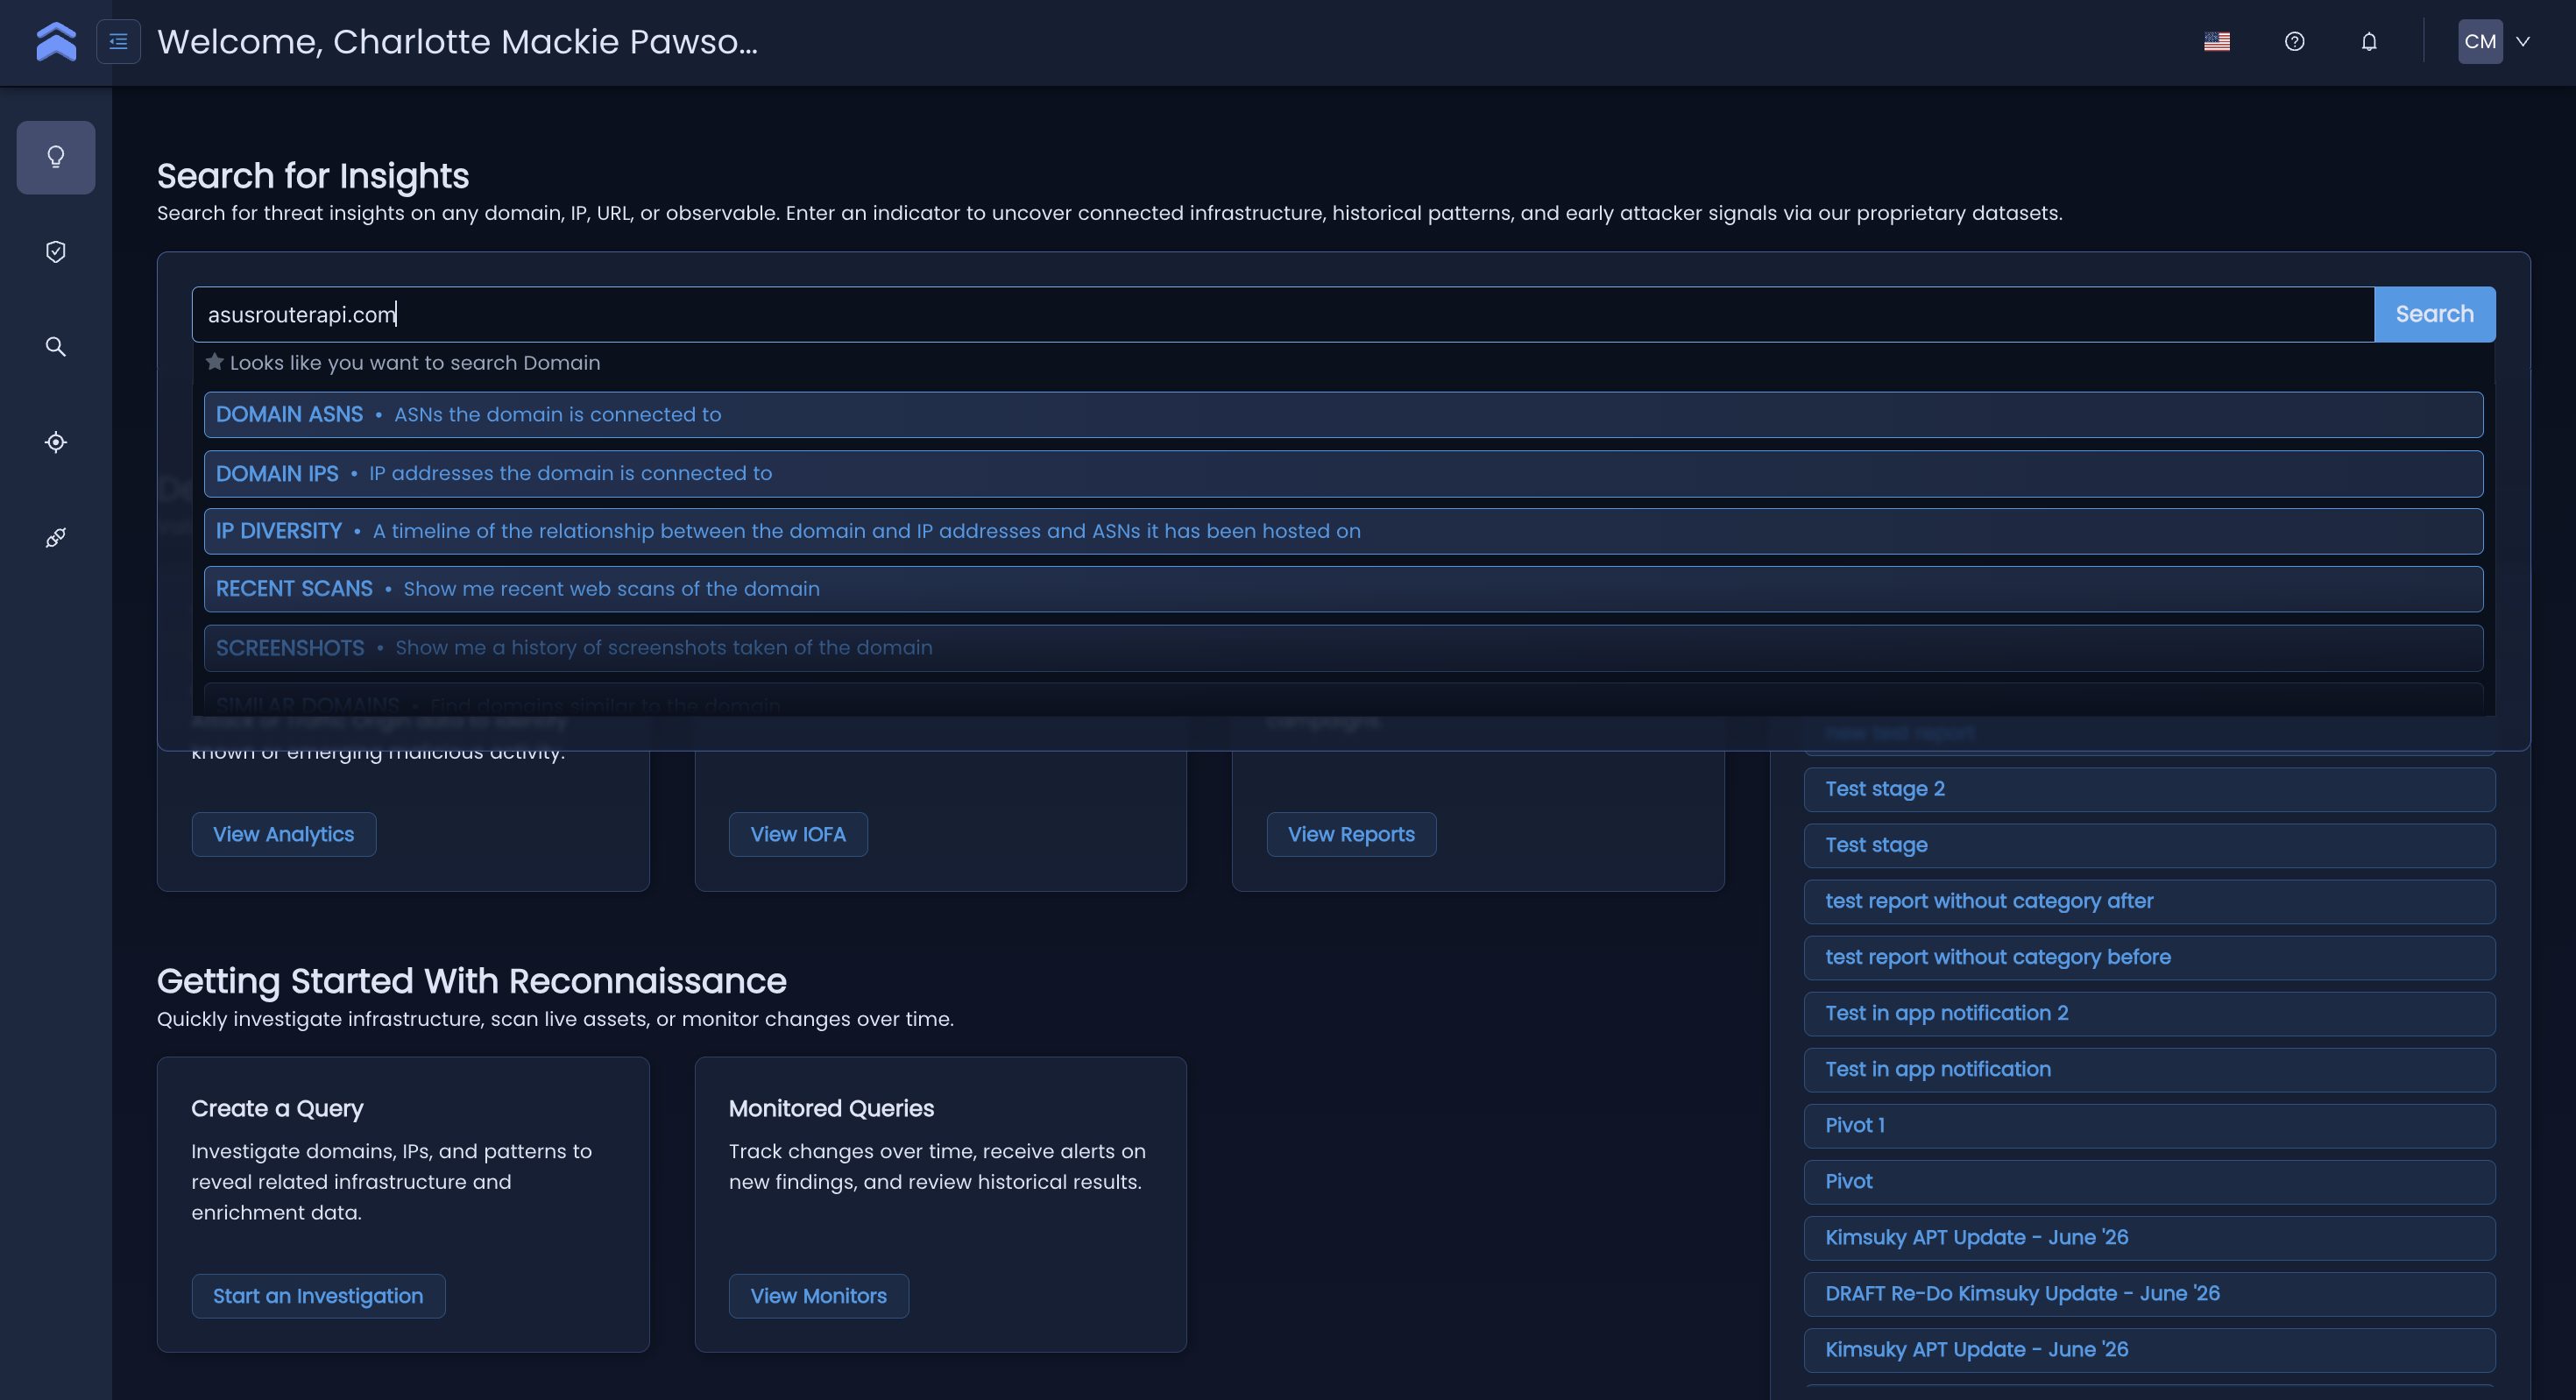This screenshot has height=1400, width=2576.
Task: Click the Search for Insights heading
Action: pos(313,176)
